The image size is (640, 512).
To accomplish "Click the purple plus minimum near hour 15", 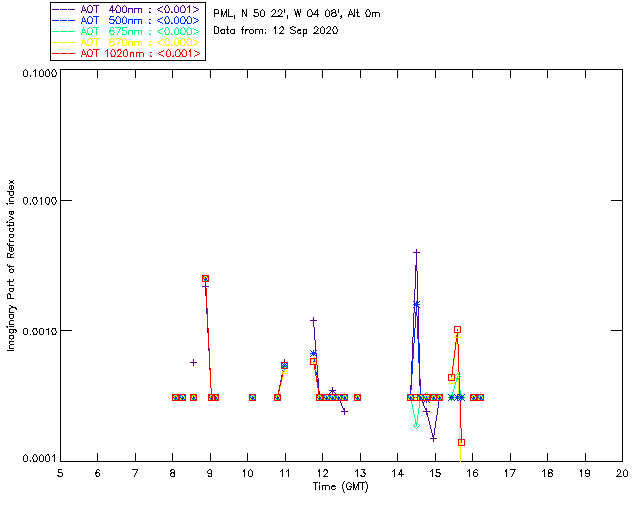I will coord(433,439).
